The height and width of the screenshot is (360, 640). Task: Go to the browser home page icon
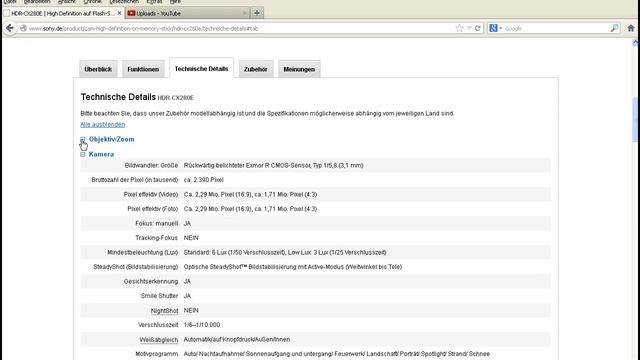coord(631,28)
